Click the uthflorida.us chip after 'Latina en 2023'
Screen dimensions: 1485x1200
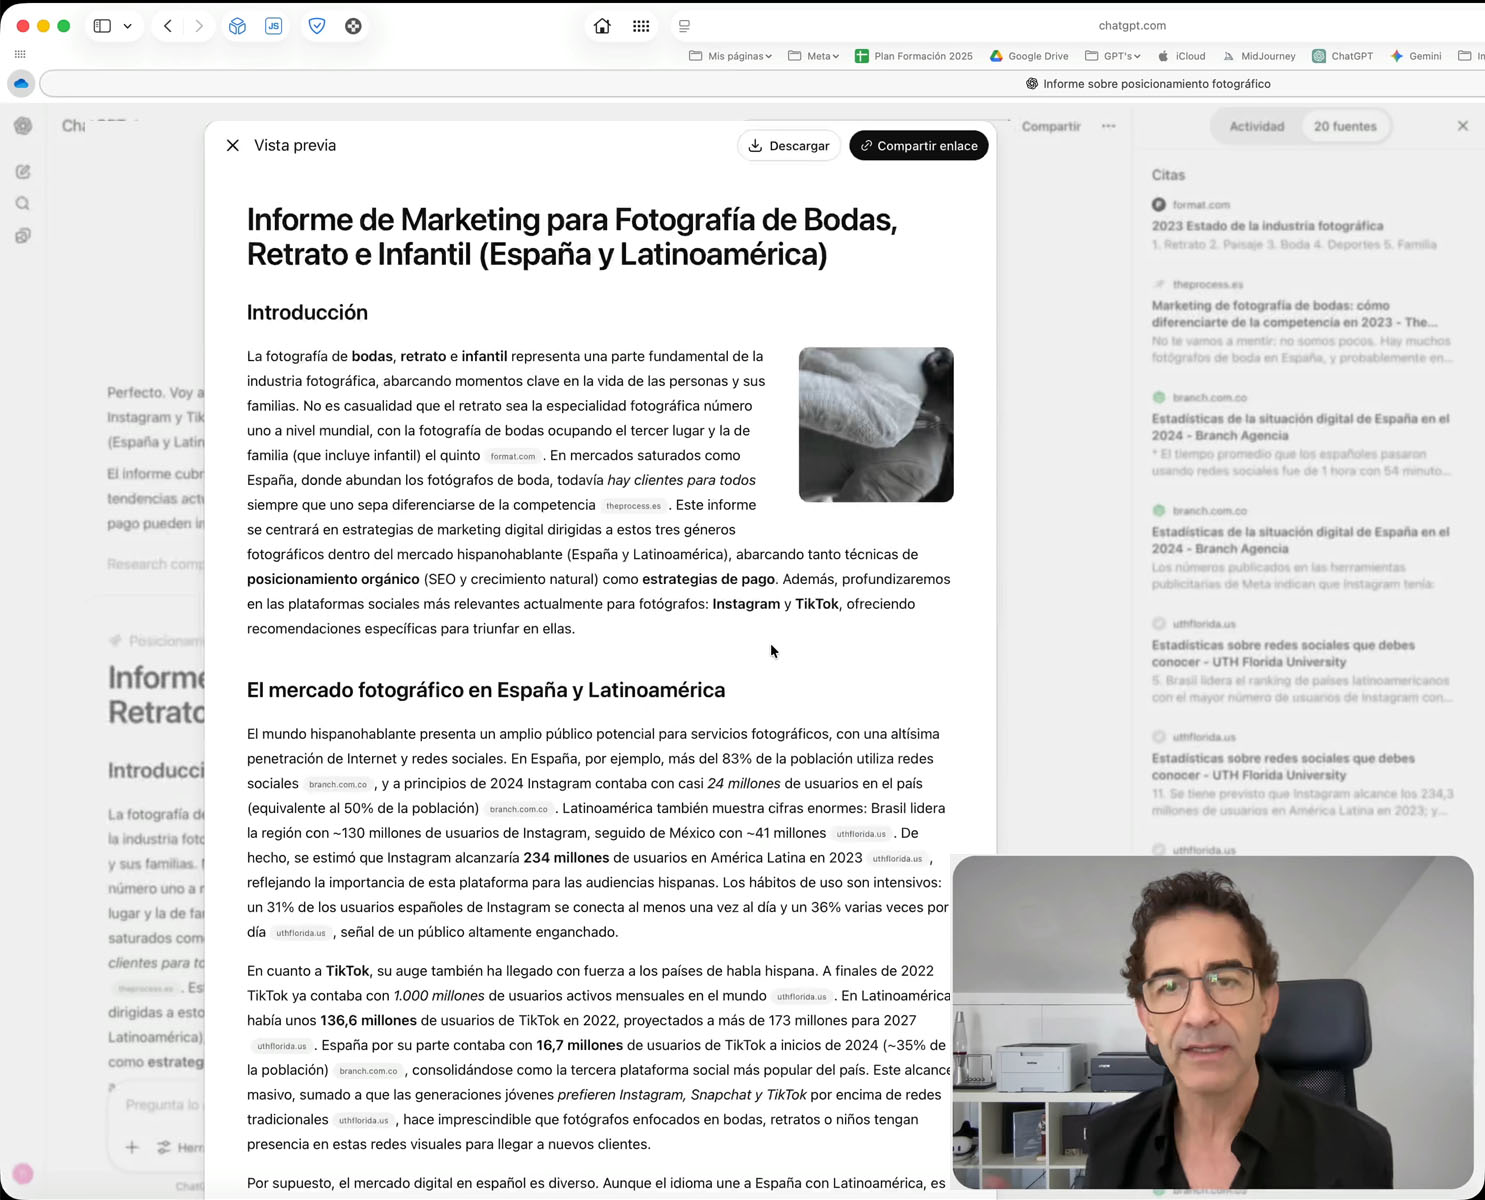[x=897, y=859]
